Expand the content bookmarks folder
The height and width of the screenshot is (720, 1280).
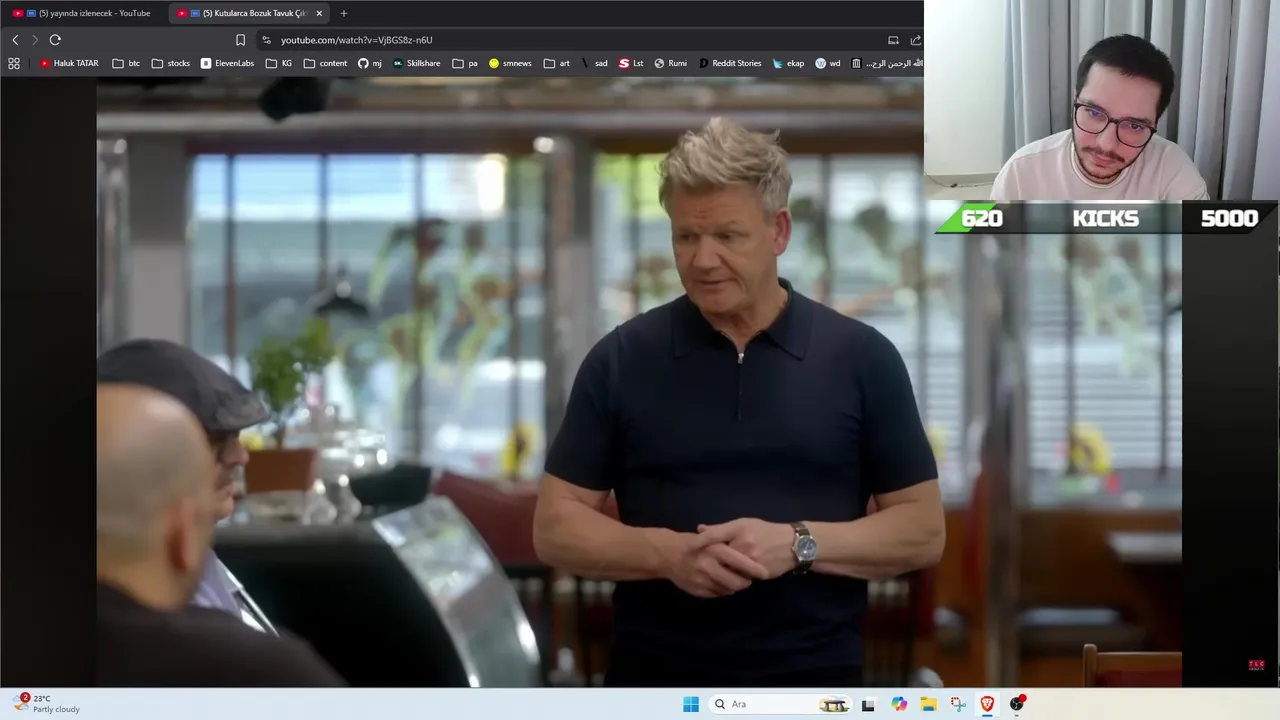325,63
